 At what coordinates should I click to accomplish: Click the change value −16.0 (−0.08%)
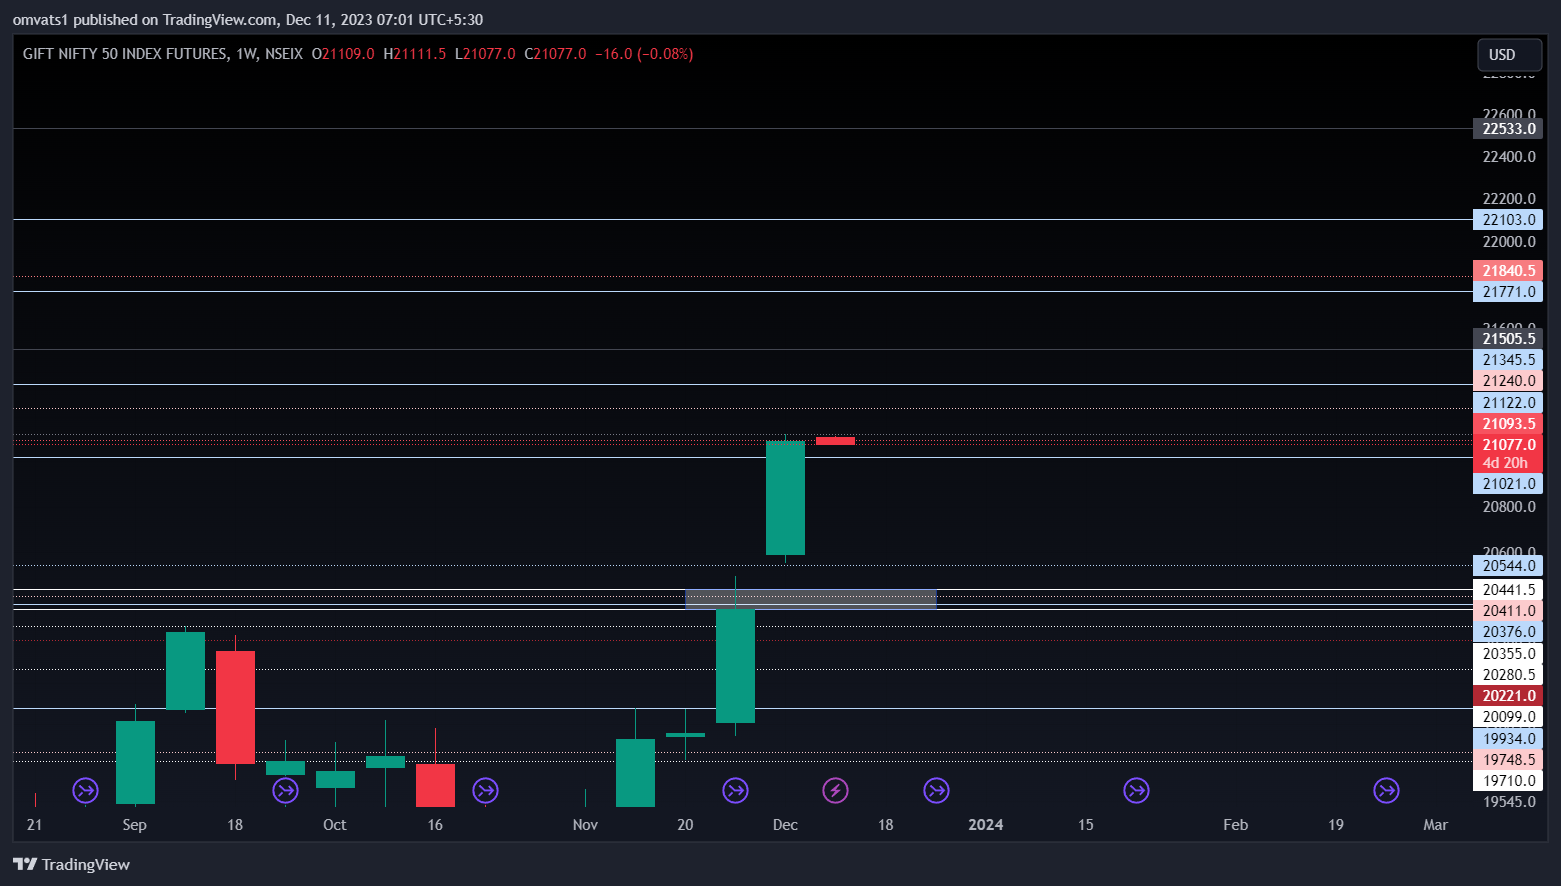[x=644, y=54]
